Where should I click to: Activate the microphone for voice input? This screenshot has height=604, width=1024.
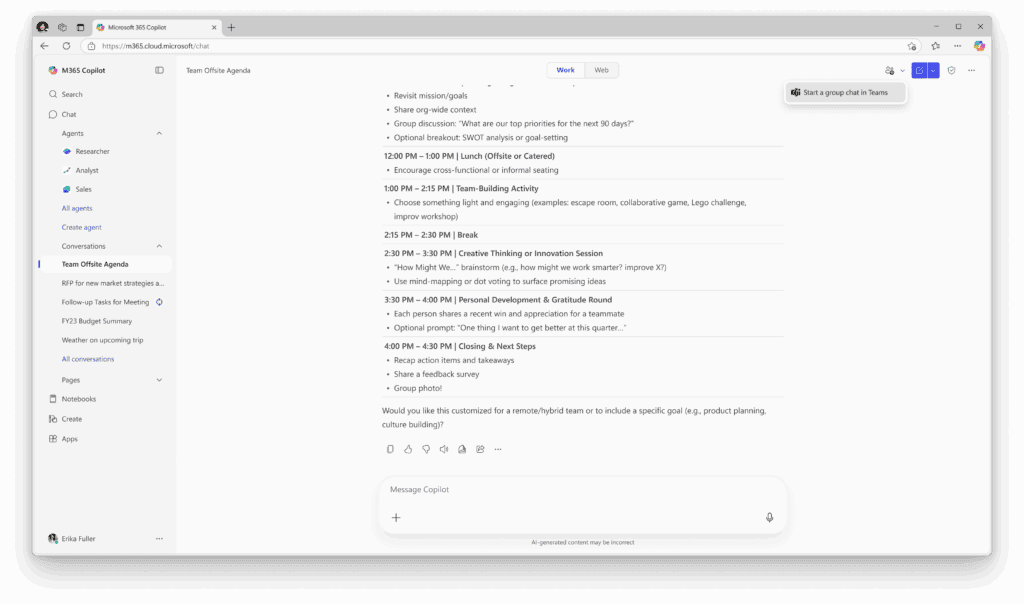pyautogui.click(x=769, y=517)
